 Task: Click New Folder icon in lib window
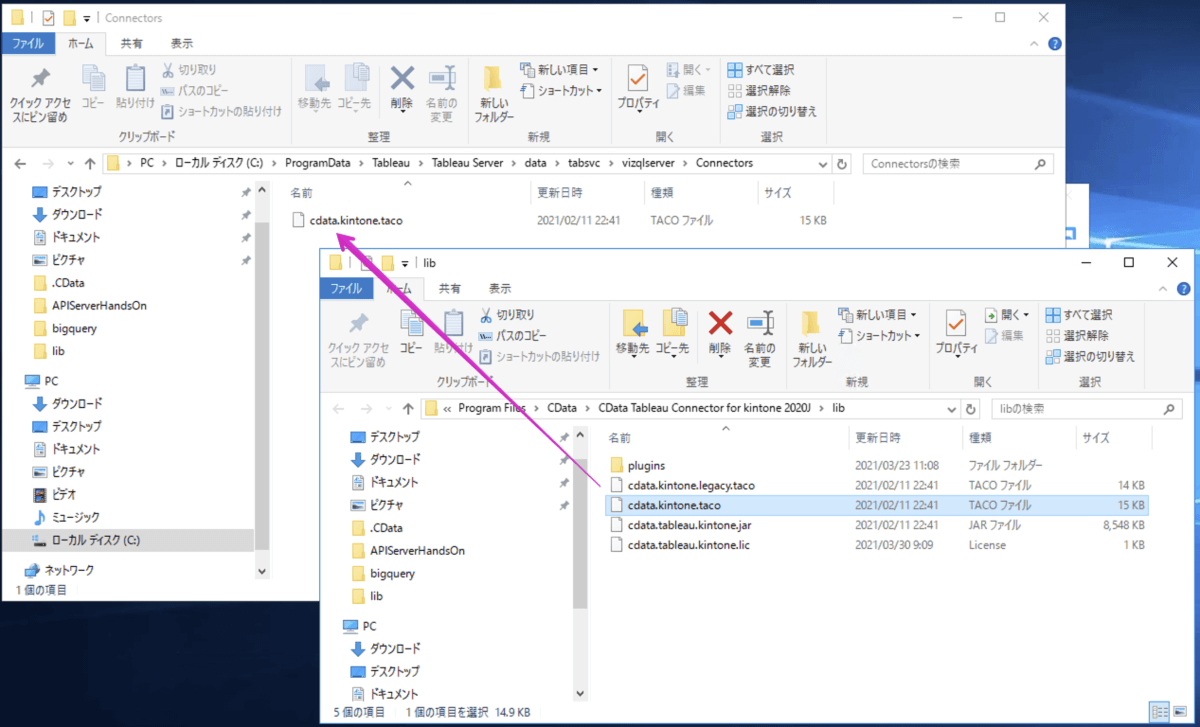tap(812, 339)
